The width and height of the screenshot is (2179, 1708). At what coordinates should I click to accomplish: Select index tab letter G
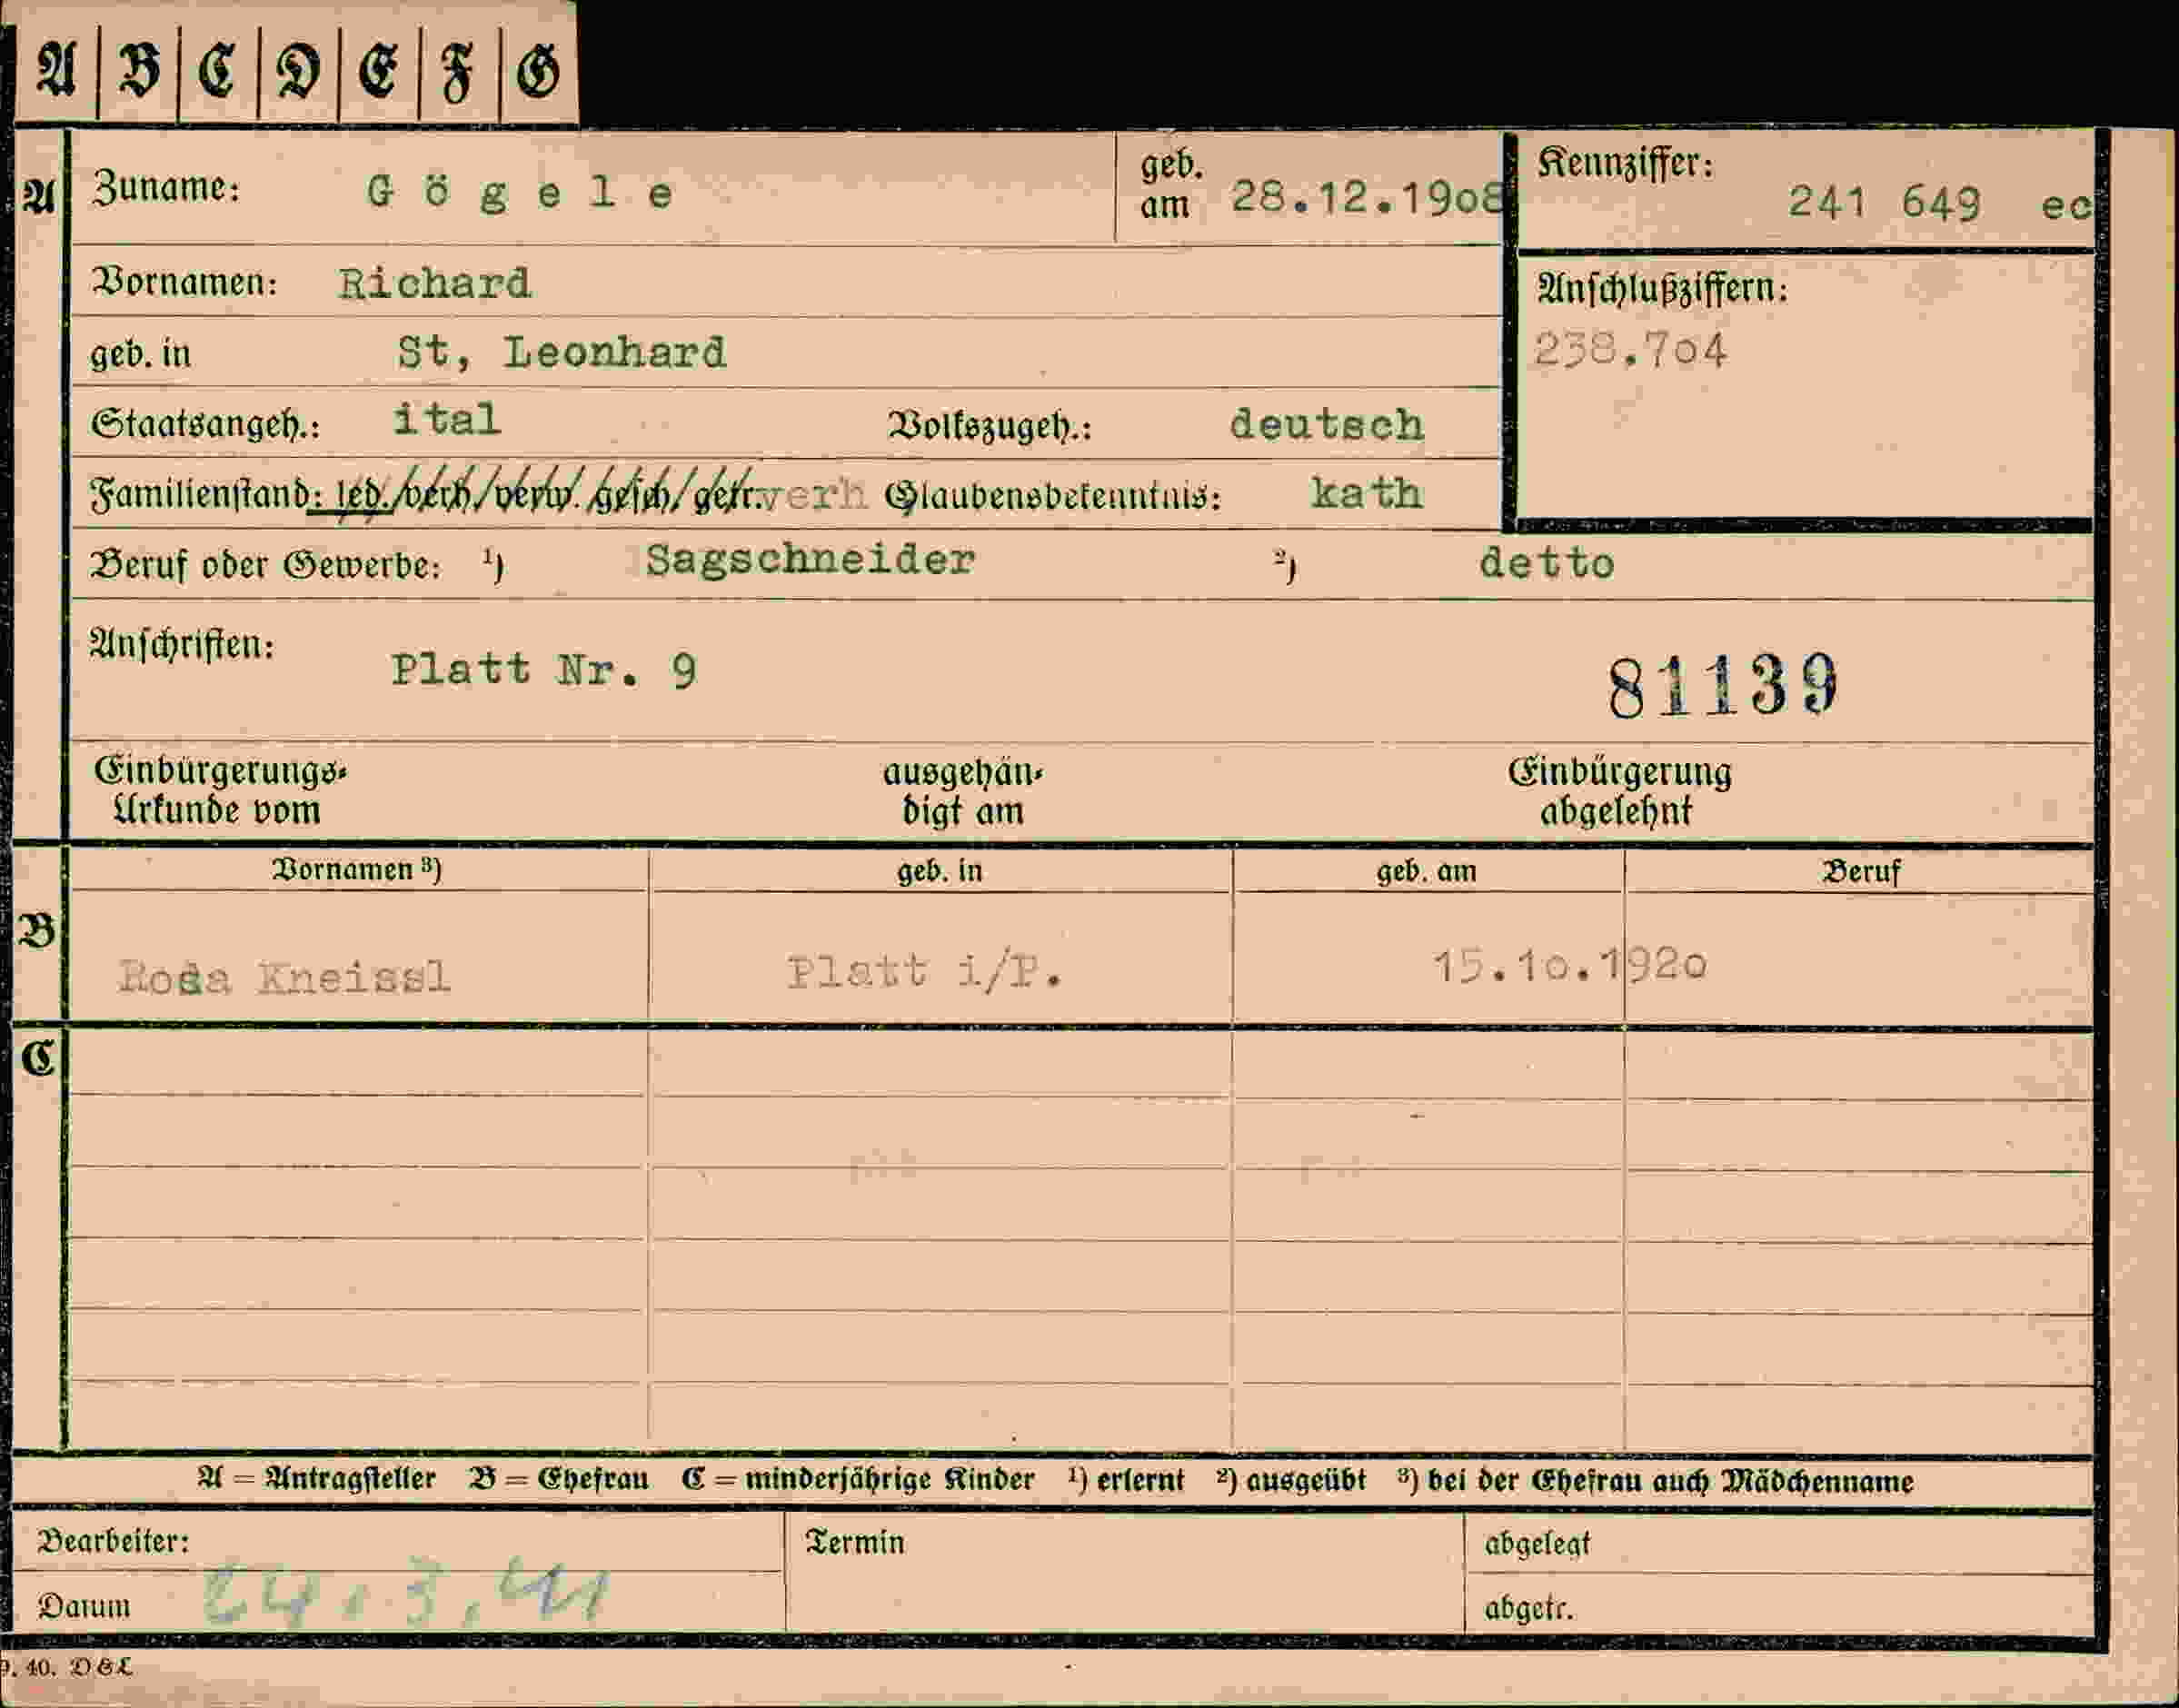(x=538, y=72)
